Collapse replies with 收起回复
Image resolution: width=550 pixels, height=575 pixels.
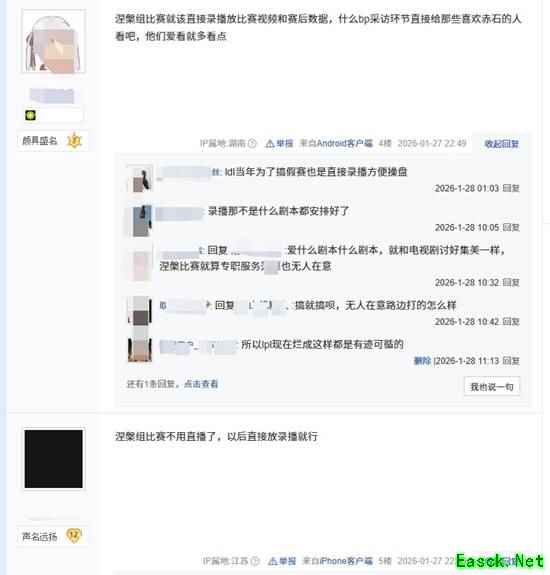[501, 144]
